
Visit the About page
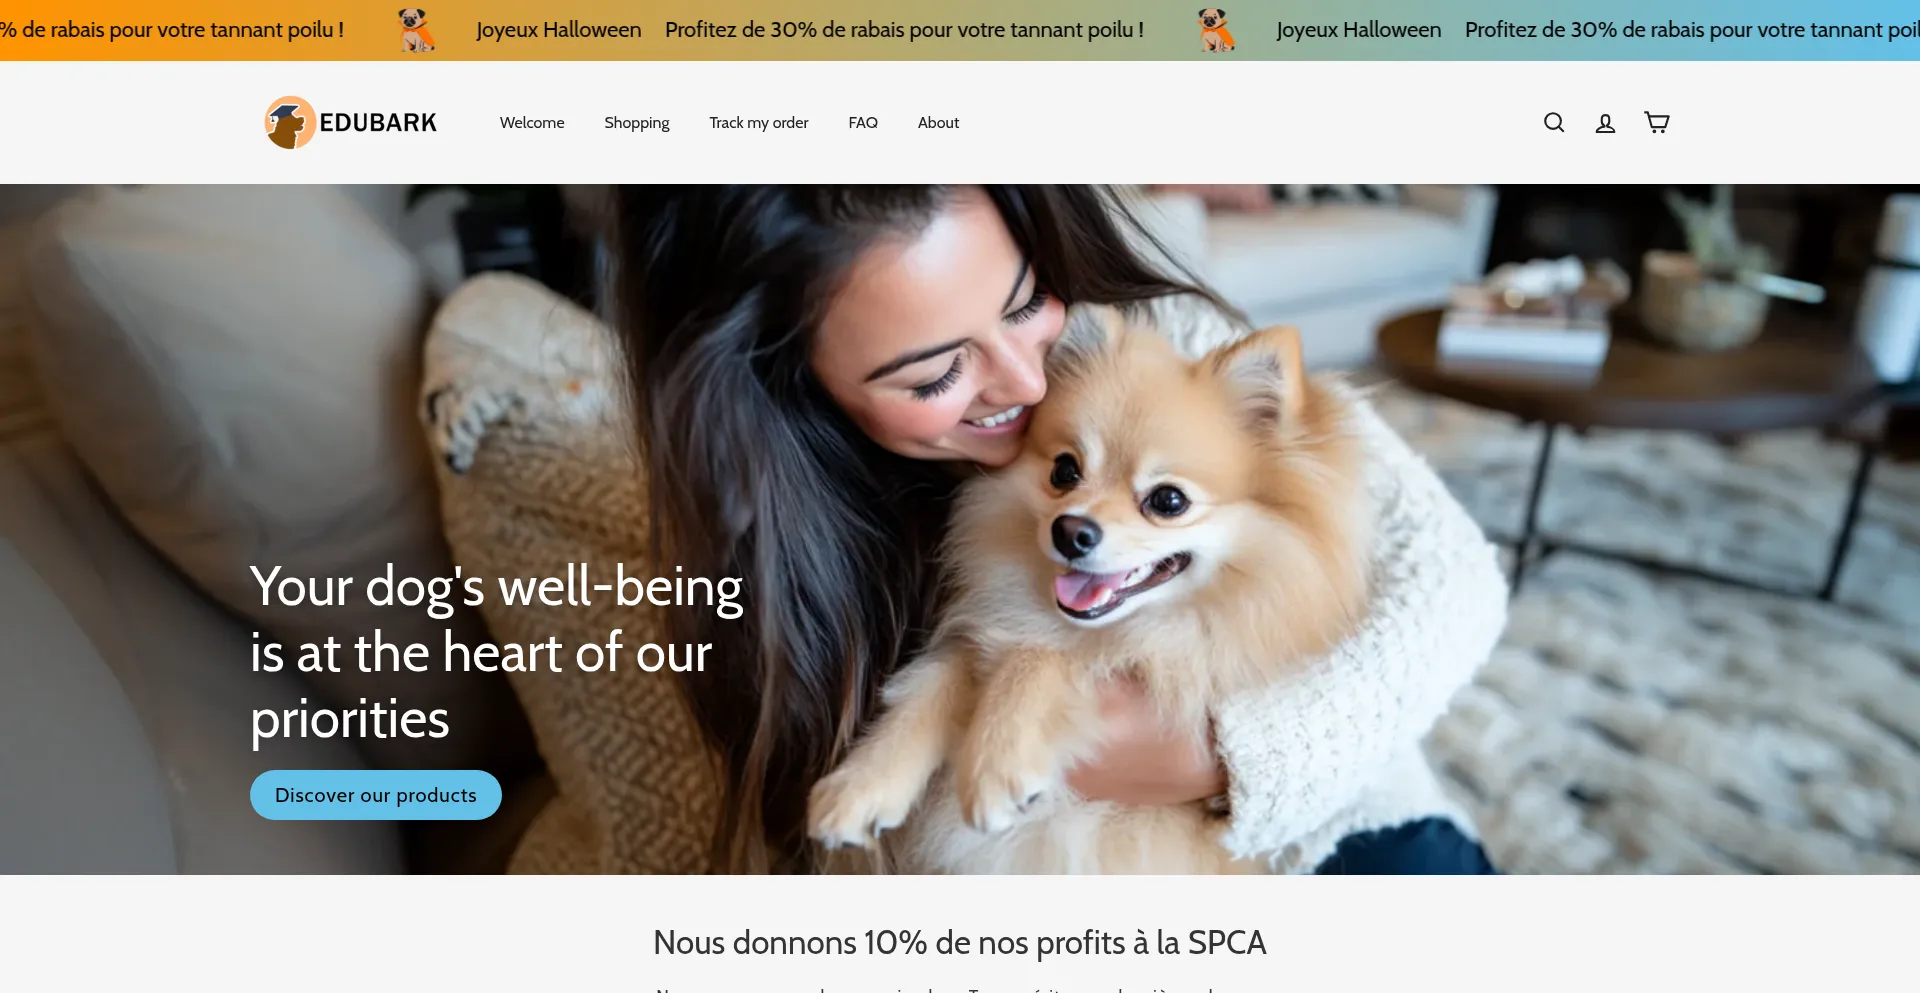tap(938, 122)
